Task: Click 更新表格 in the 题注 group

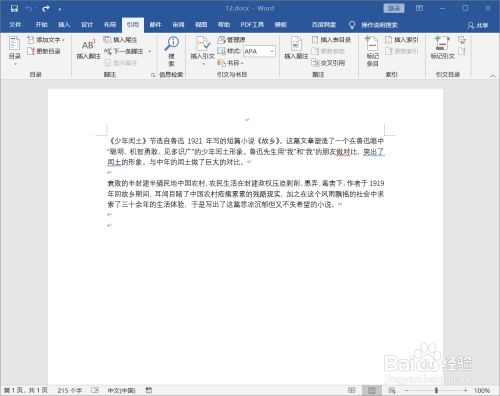Action: pos(328,51)
